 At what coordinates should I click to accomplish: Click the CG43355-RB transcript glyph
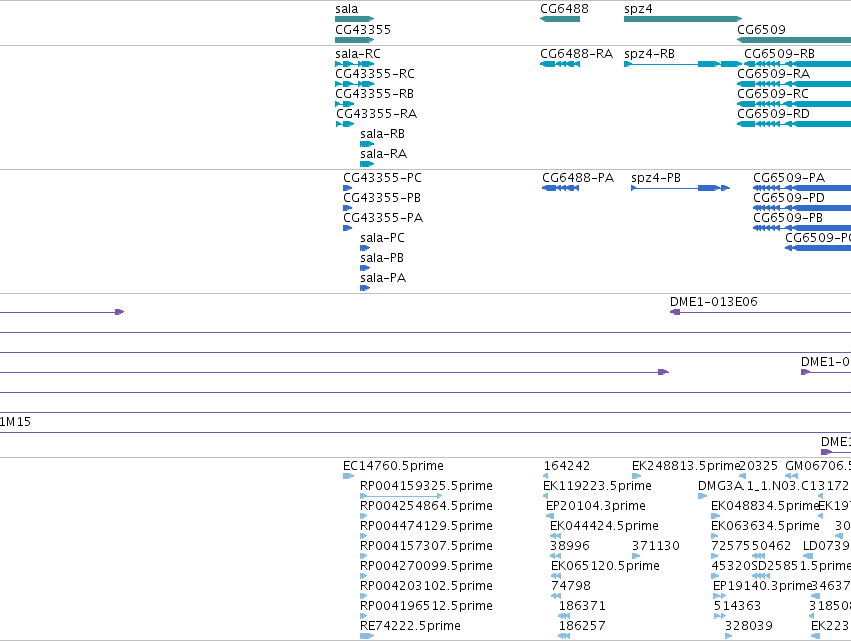(345, 104)
